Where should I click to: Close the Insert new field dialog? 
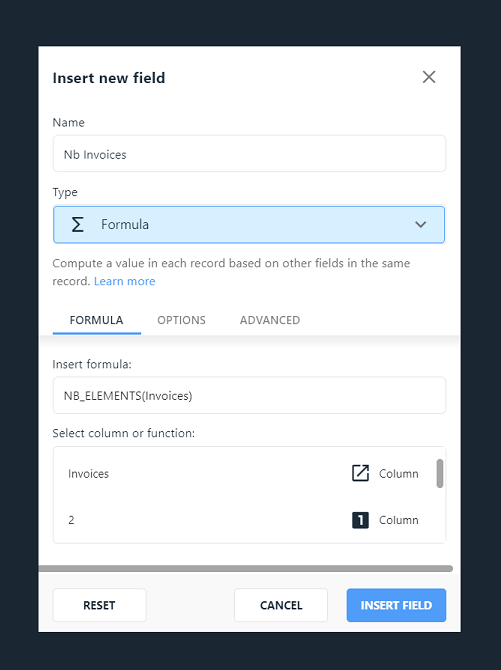click(429, 77)
